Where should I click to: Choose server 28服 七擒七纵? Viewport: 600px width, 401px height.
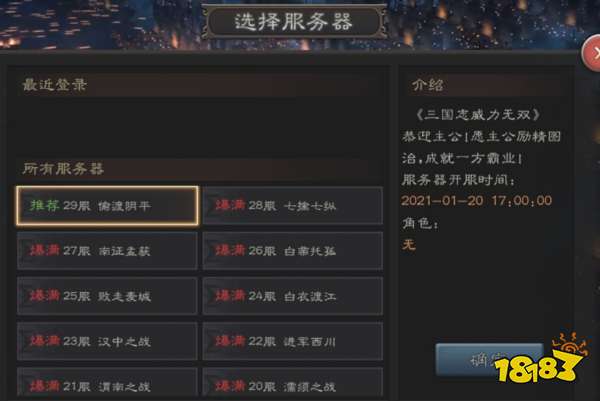(x=293, y=206)
